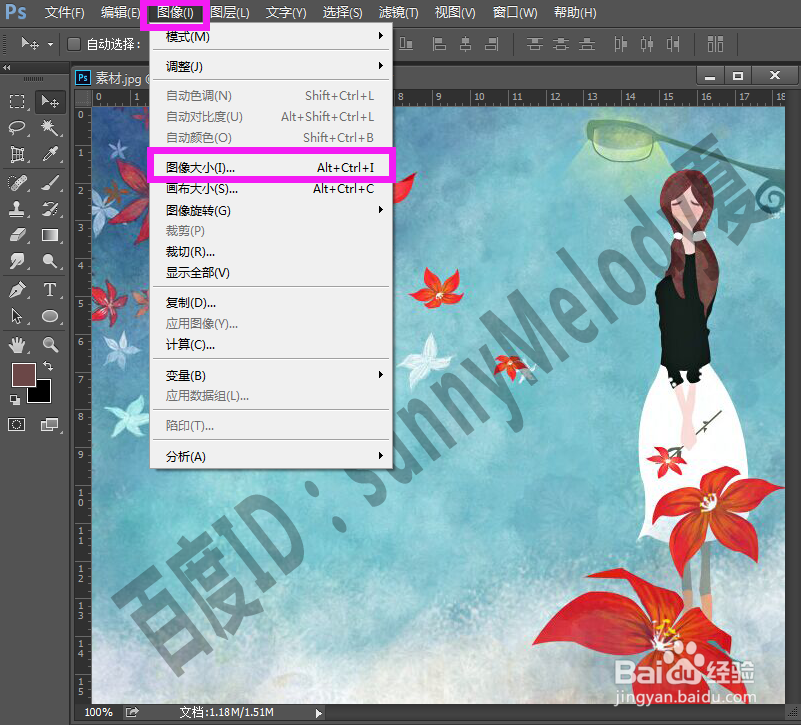
Task: Select the Eyedropper tool
Action: coord(50,154)
